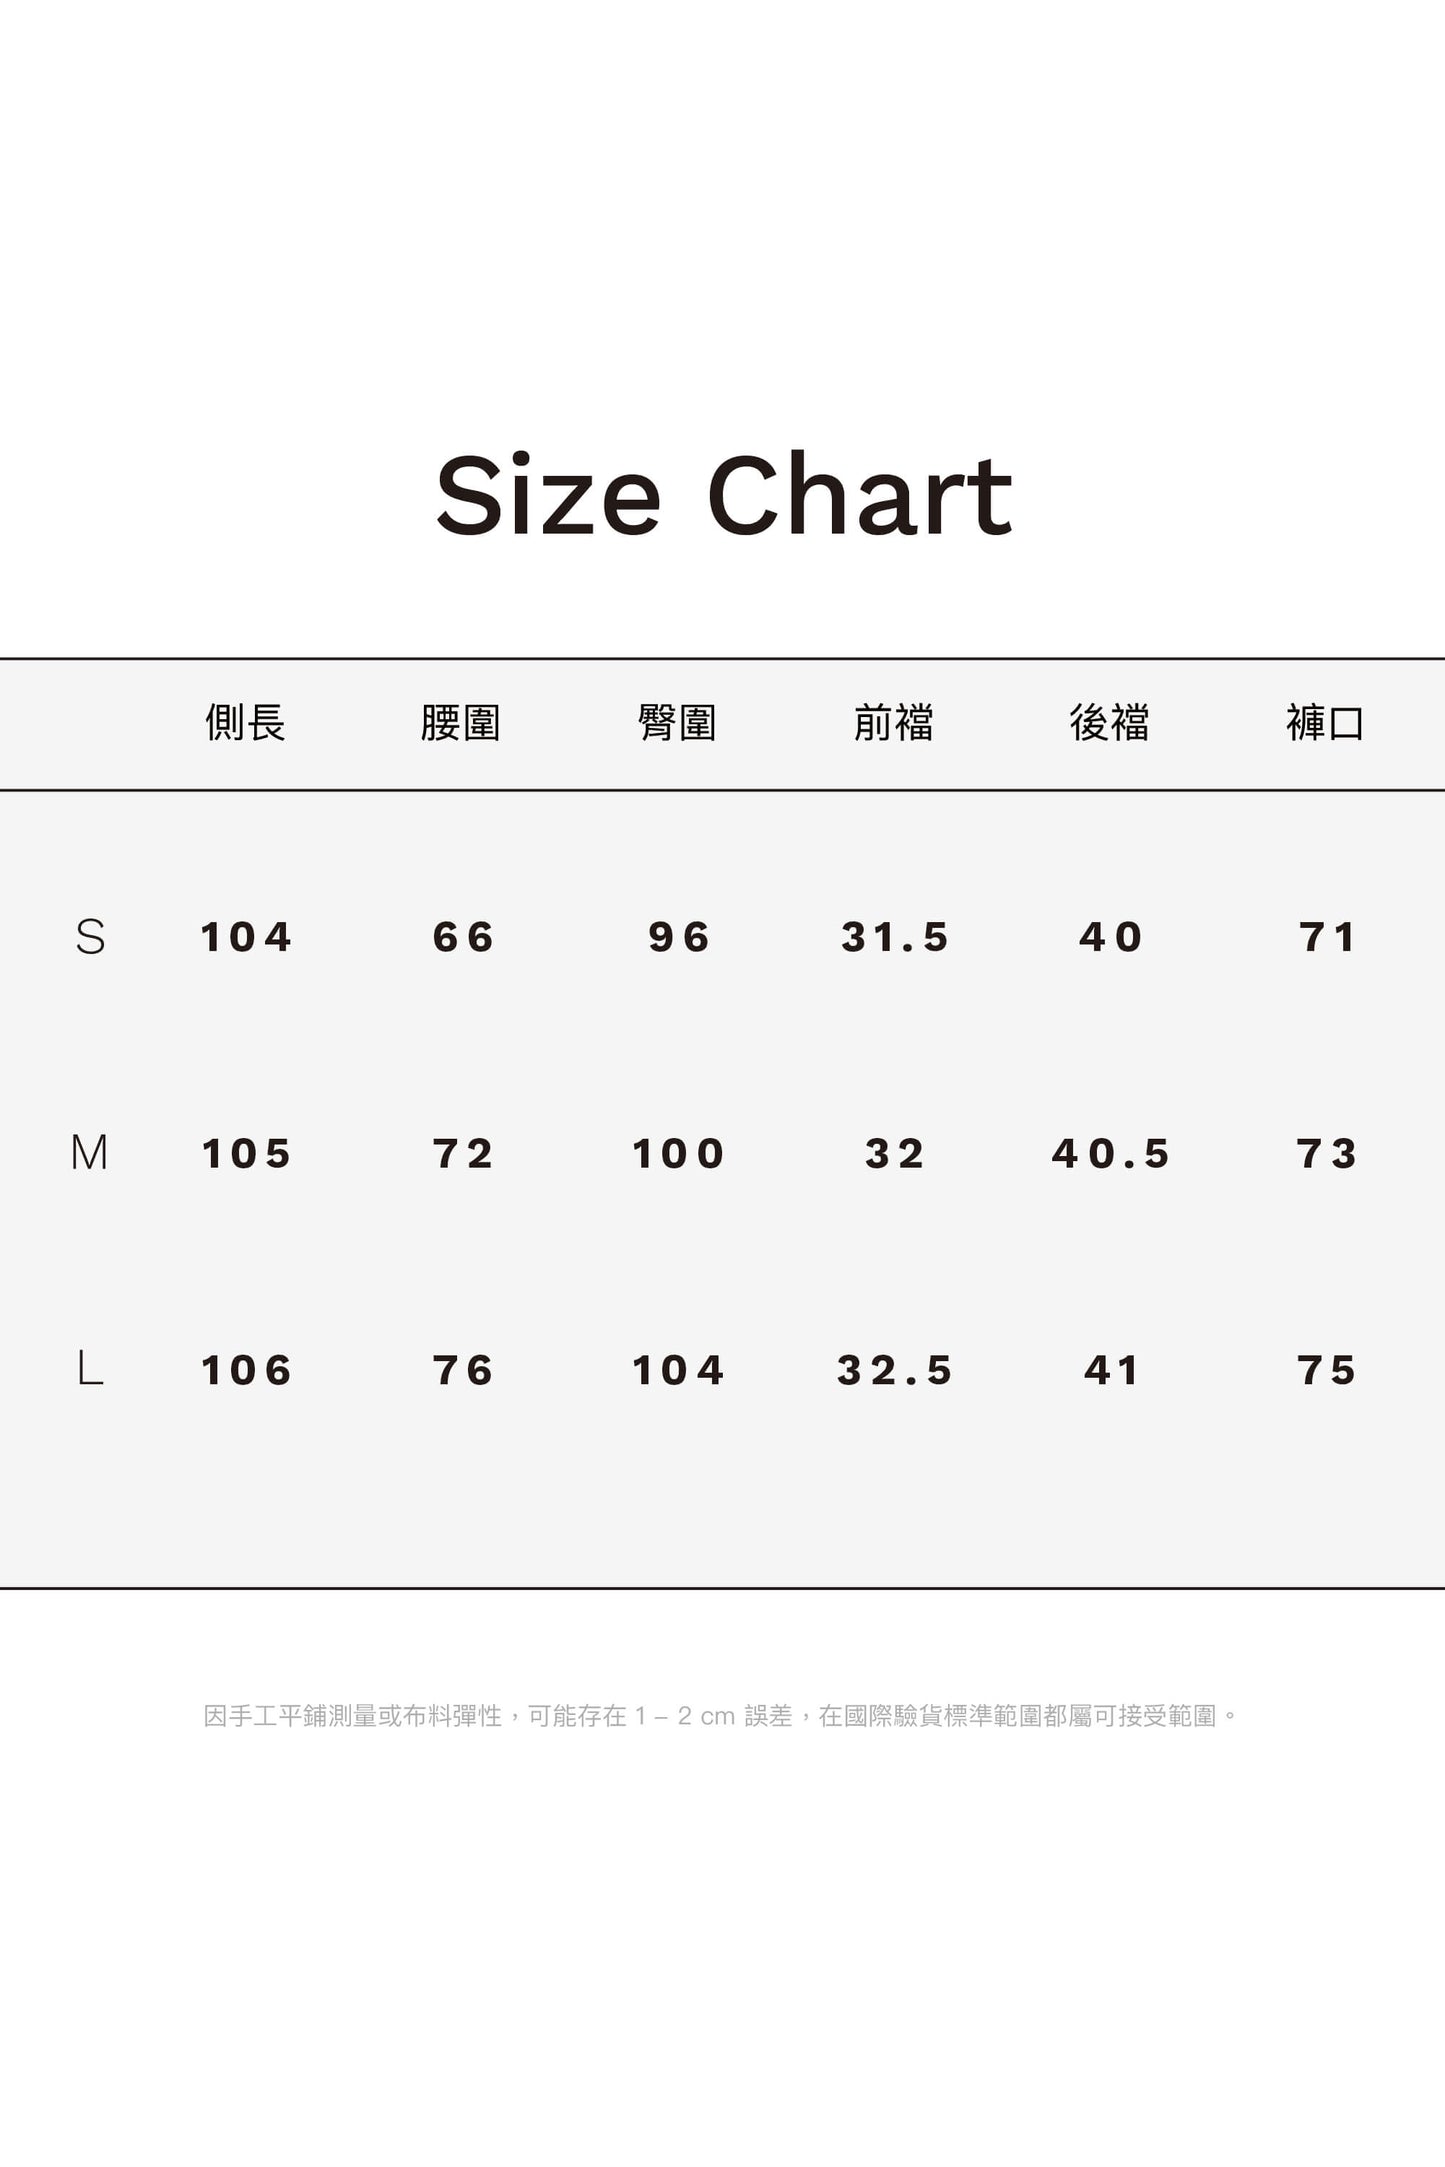Click the measurement tolerance note below the table
This screenshot has height=2167, width=1445.
click(721, 1716)
